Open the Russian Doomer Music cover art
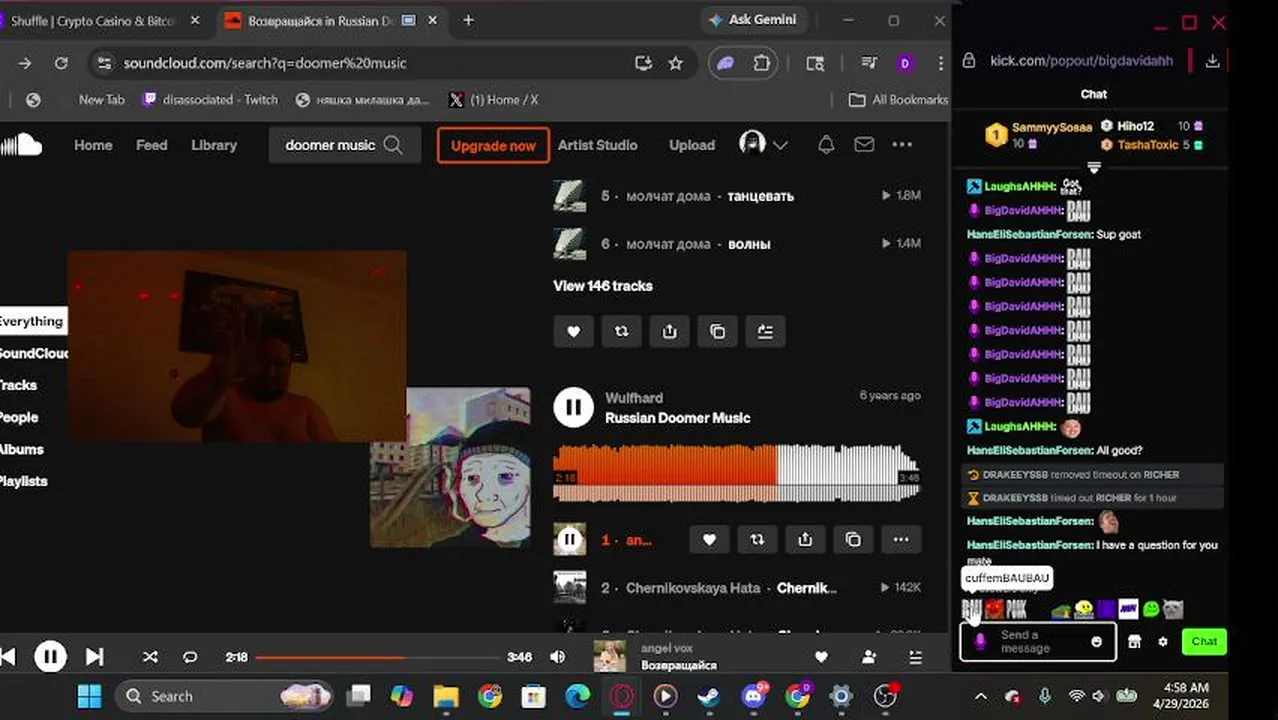This screenshot has height=720, width=1278. pyautogui.click(x=450, y=467)
